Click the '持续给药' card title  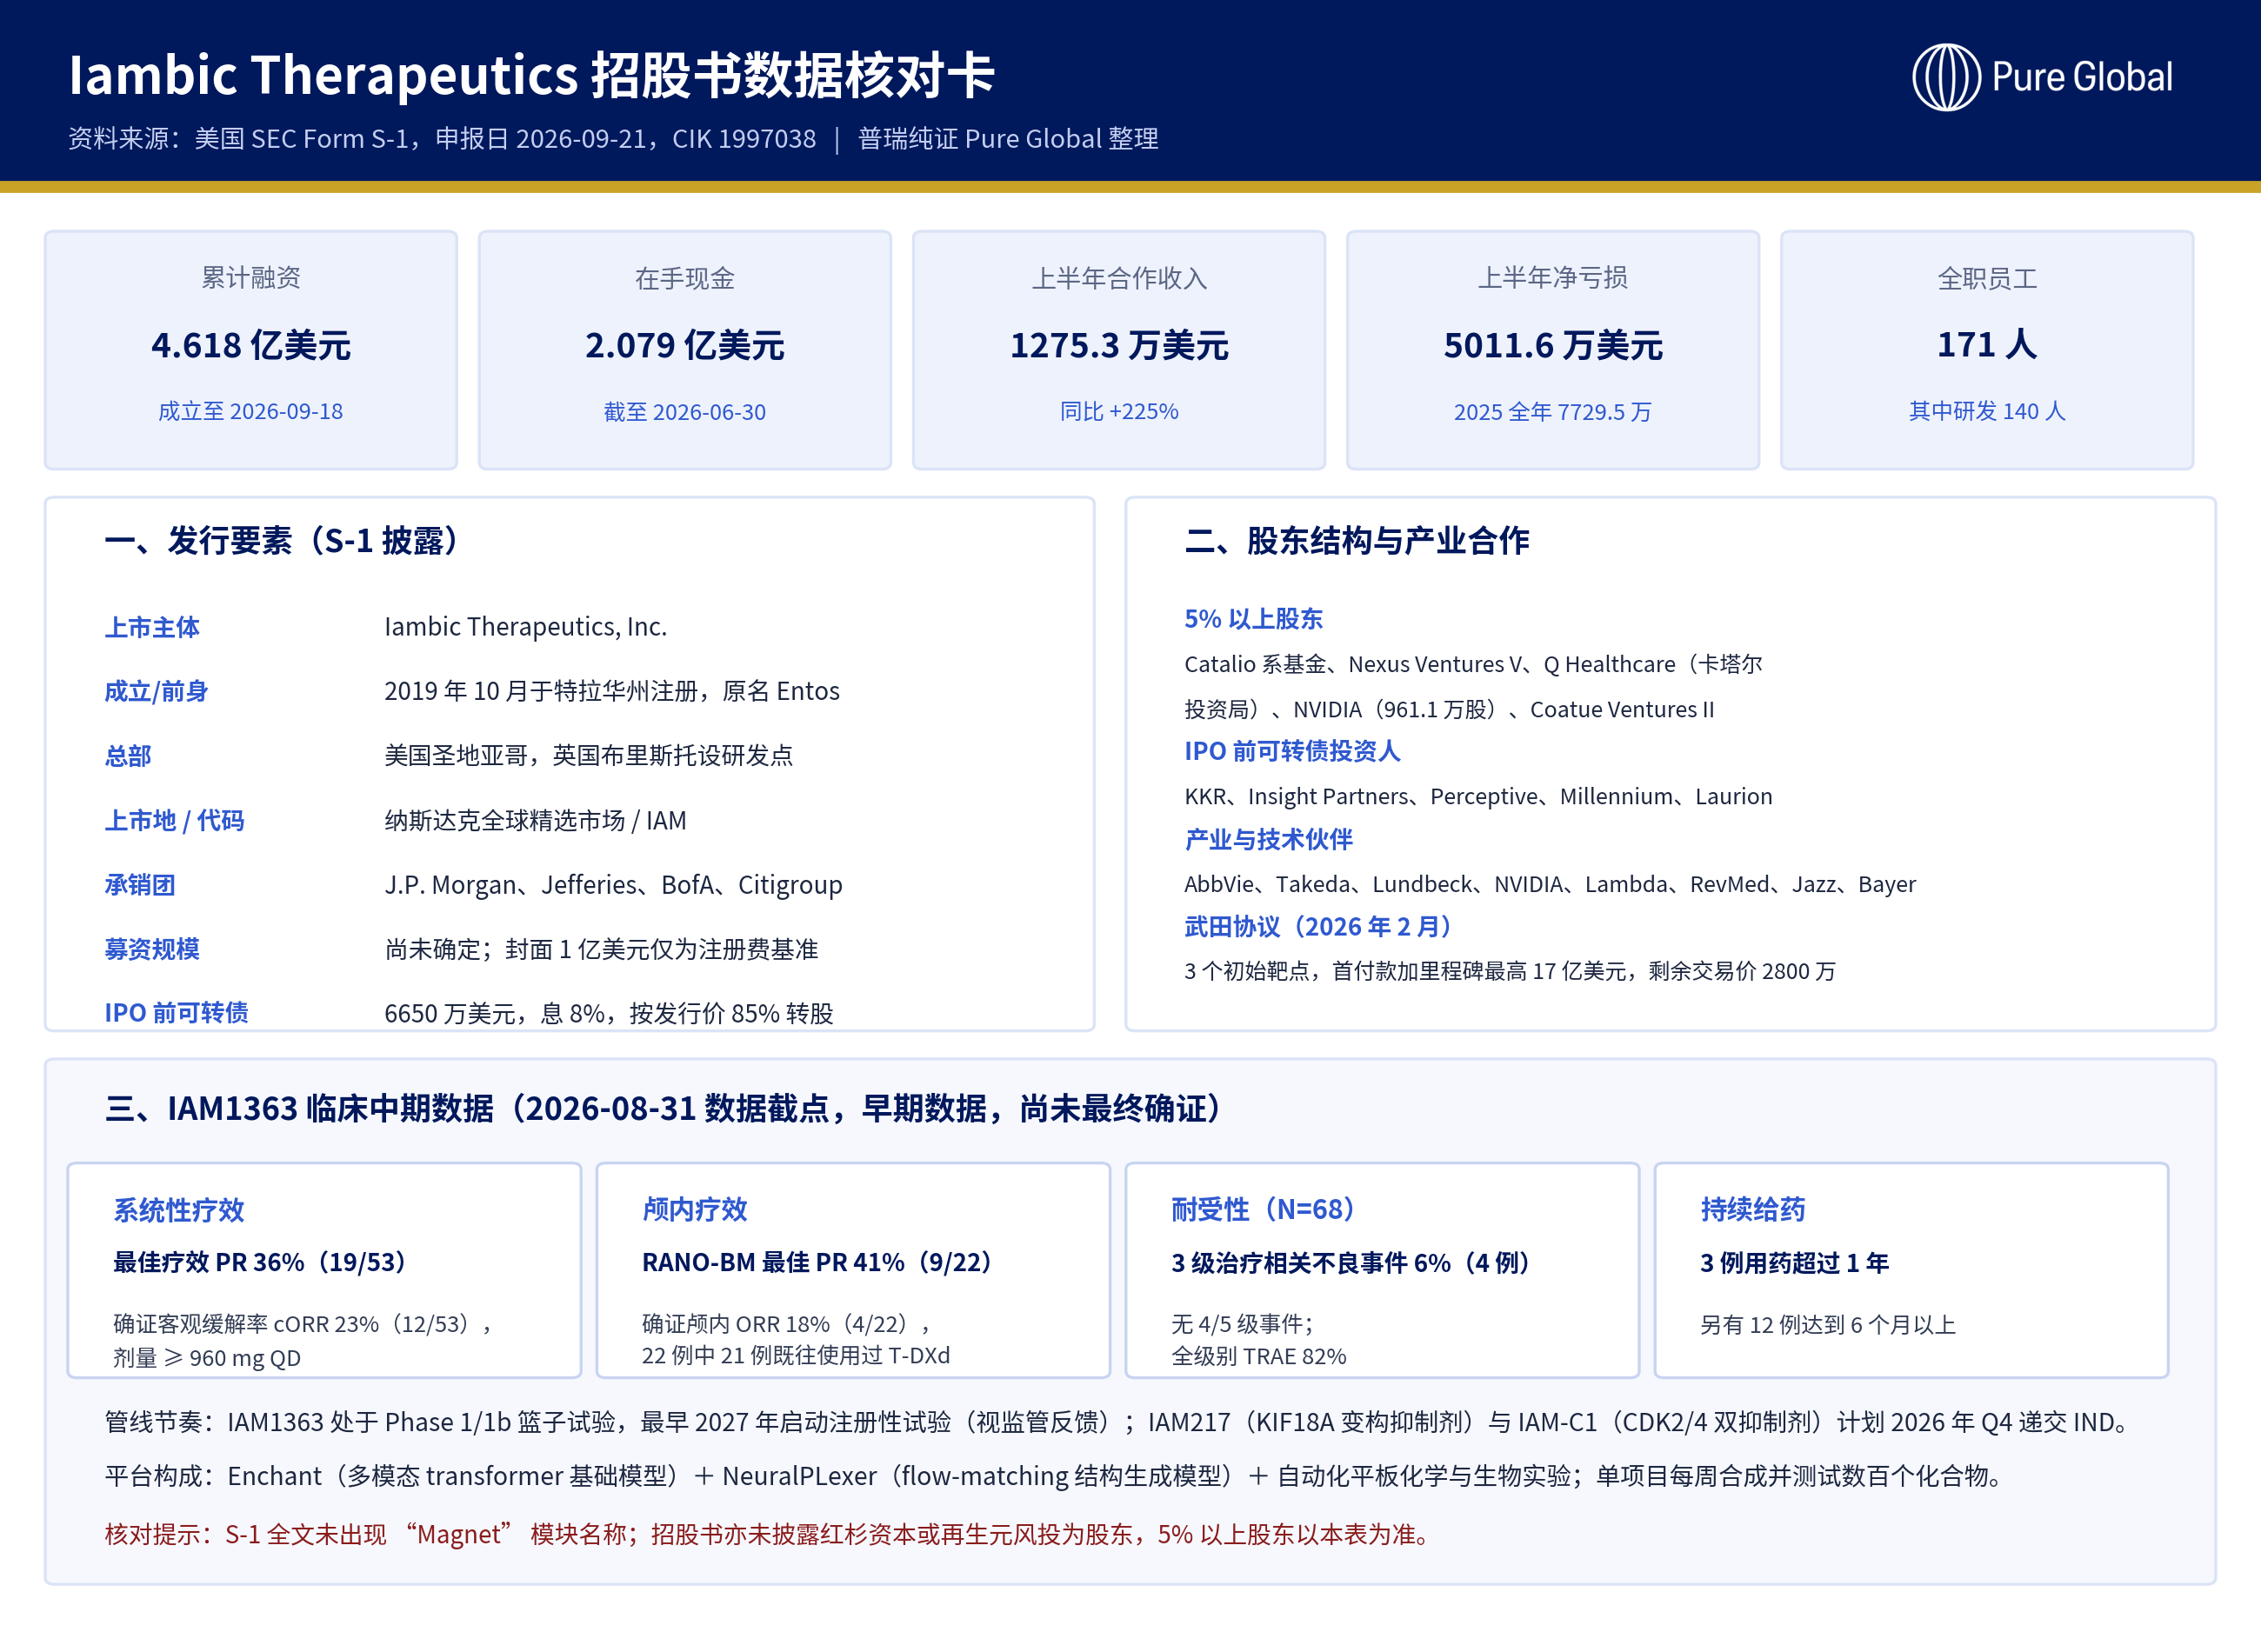coord(1753,1210)
